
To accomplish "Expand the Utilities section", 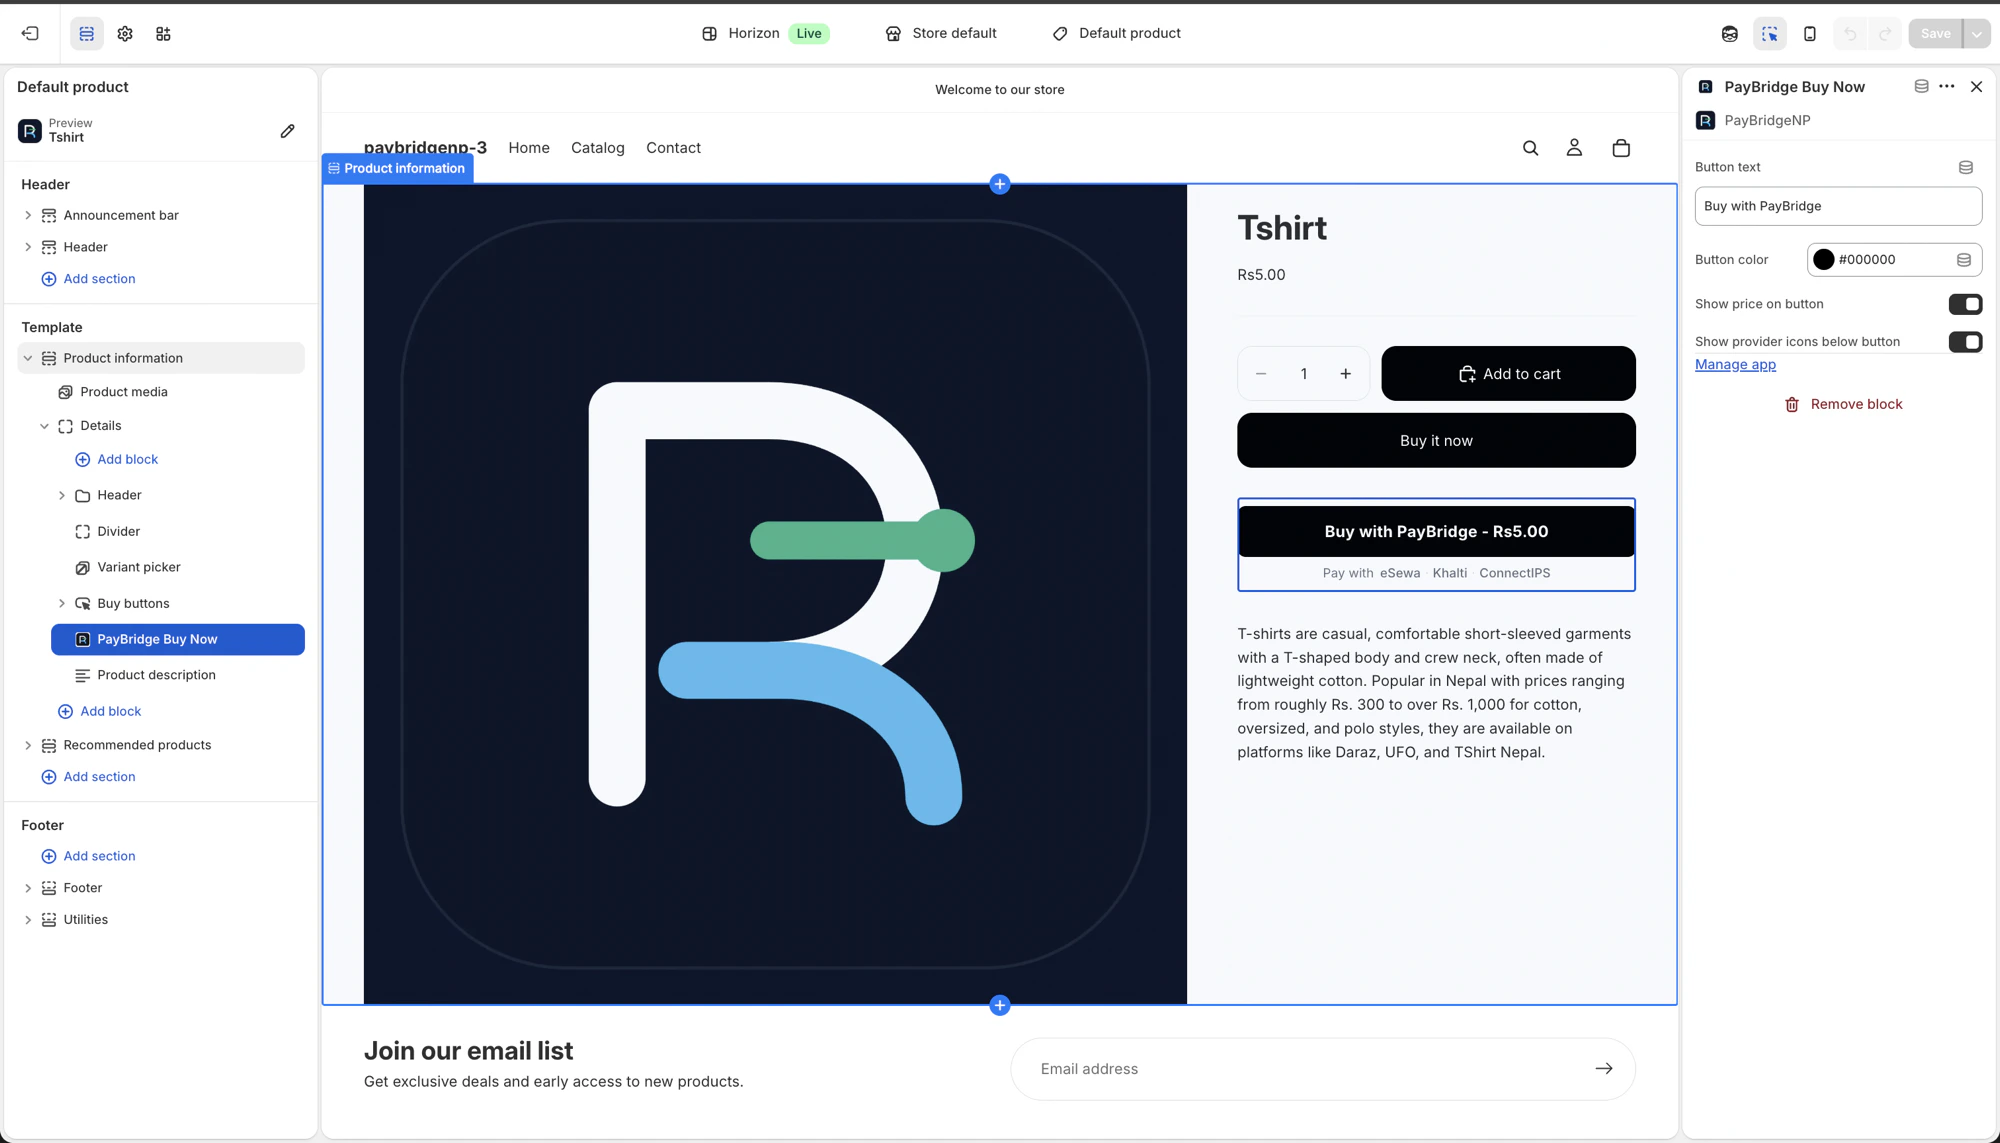I will click(28, 920).
